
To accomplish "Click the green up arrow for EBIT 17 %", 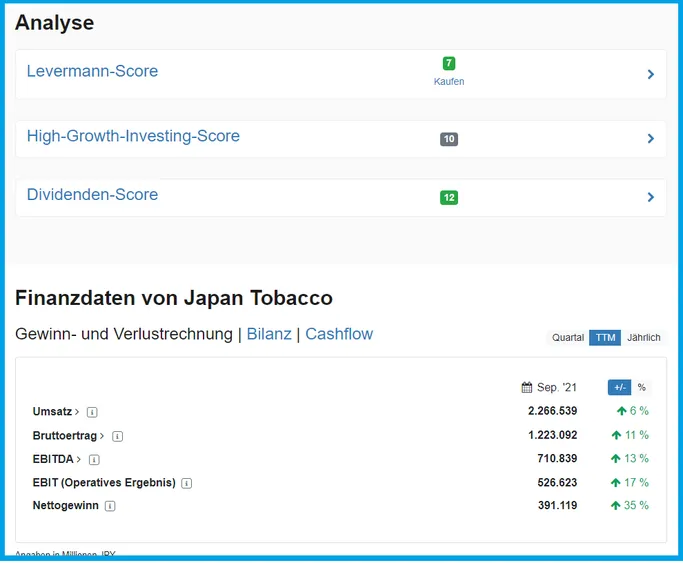I will click(x=615, y=482).
